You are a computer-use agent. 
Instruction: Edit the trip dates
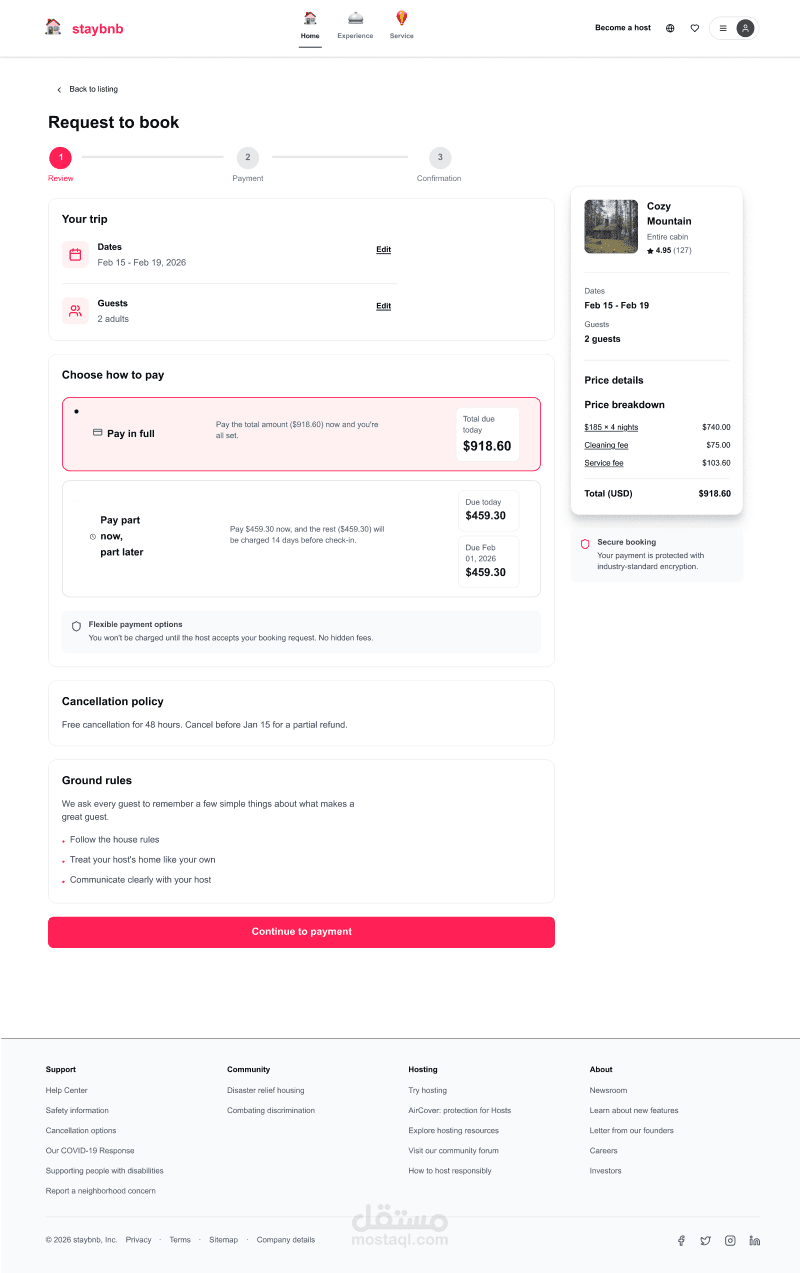pos(383,250)
